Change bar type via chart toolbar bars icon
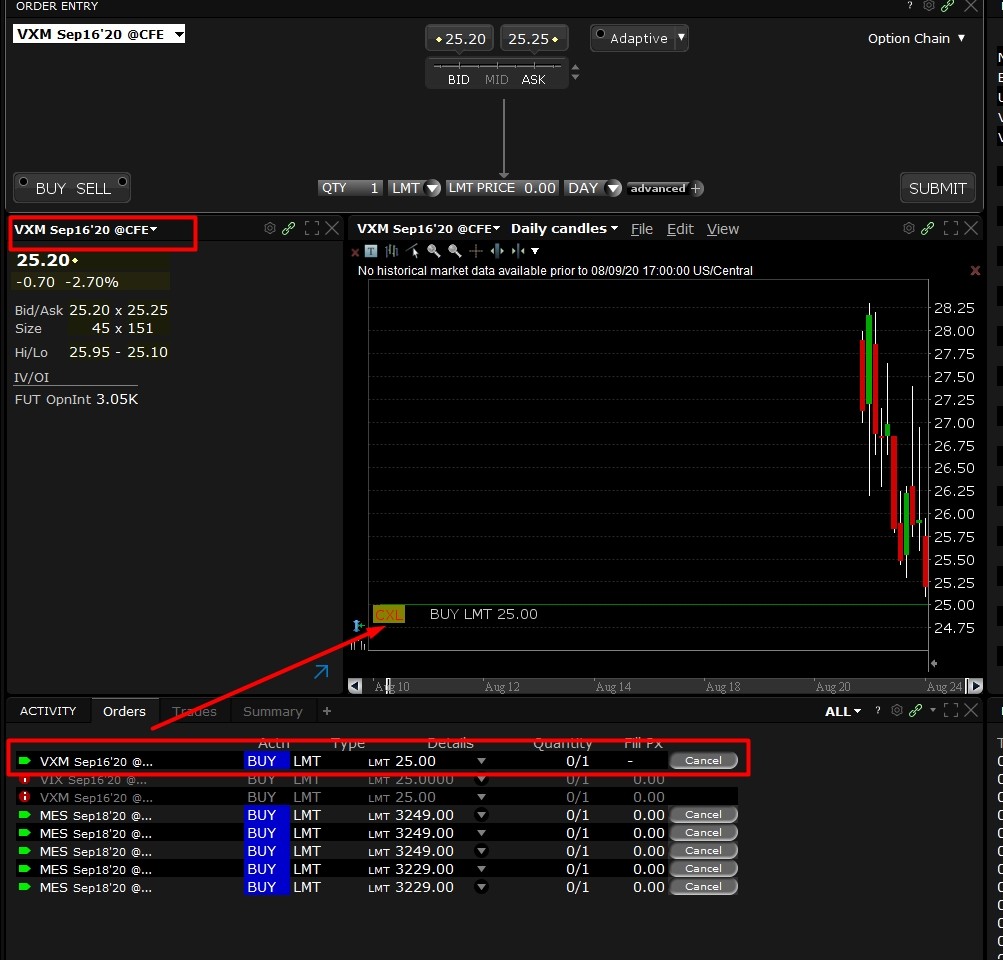This screenshot has width=1003, height=960. click(391, 251)
